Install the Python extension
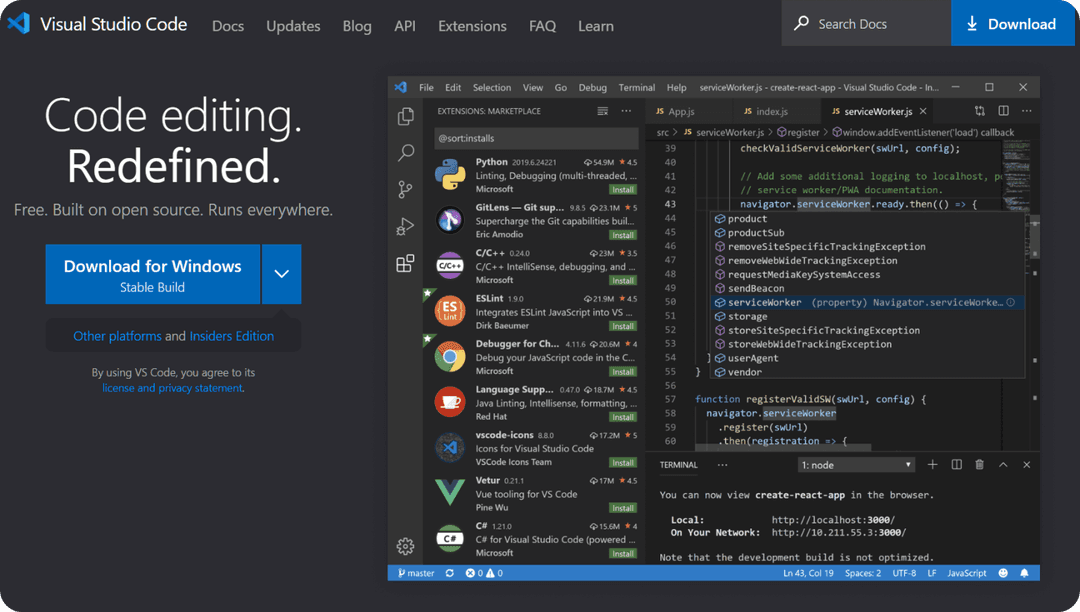The width and height of the screenshot is (1080, 612). tap(623, 189)
